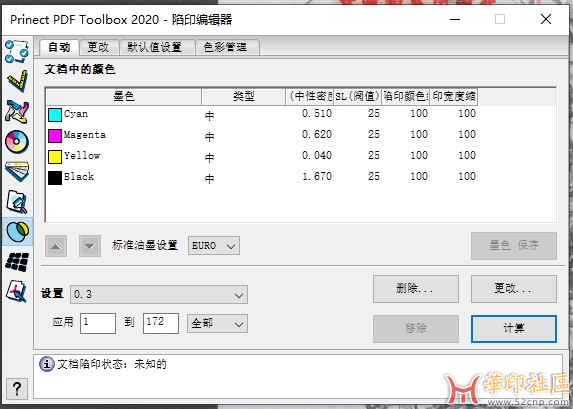Open the 全部 page range dropdown
Image resolution: width=573 pixels, height=409 pixels.
[217, 323]
